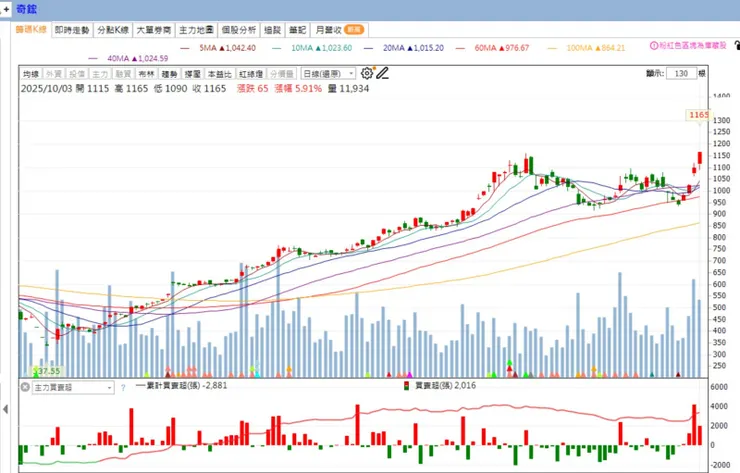
Task: Toggle the 趨勢 trend overlay
Action: [x=169, y=74]
